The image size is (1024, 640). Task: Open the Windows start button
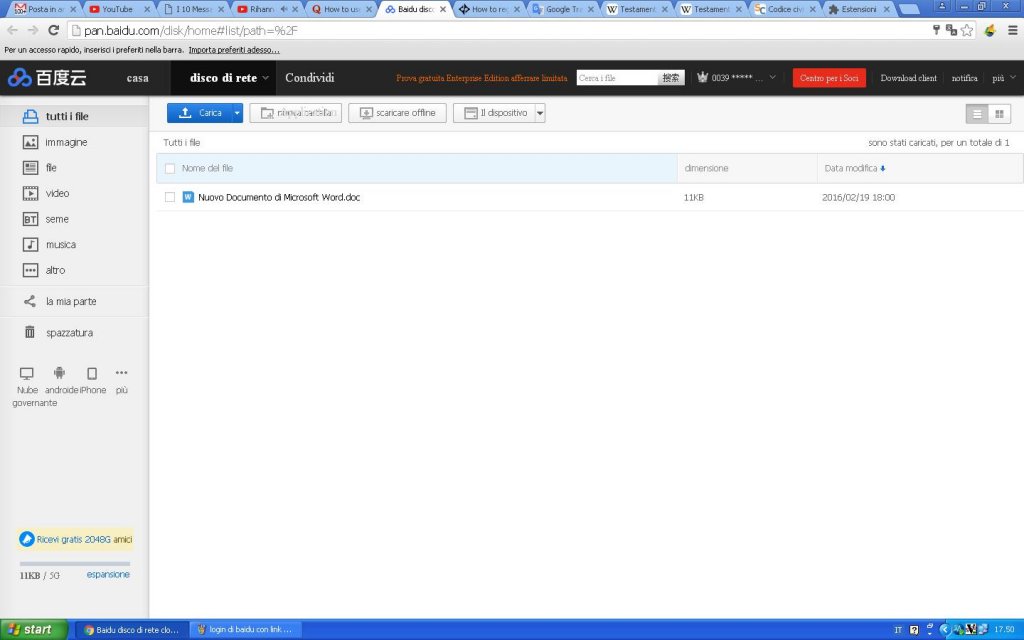34,630
